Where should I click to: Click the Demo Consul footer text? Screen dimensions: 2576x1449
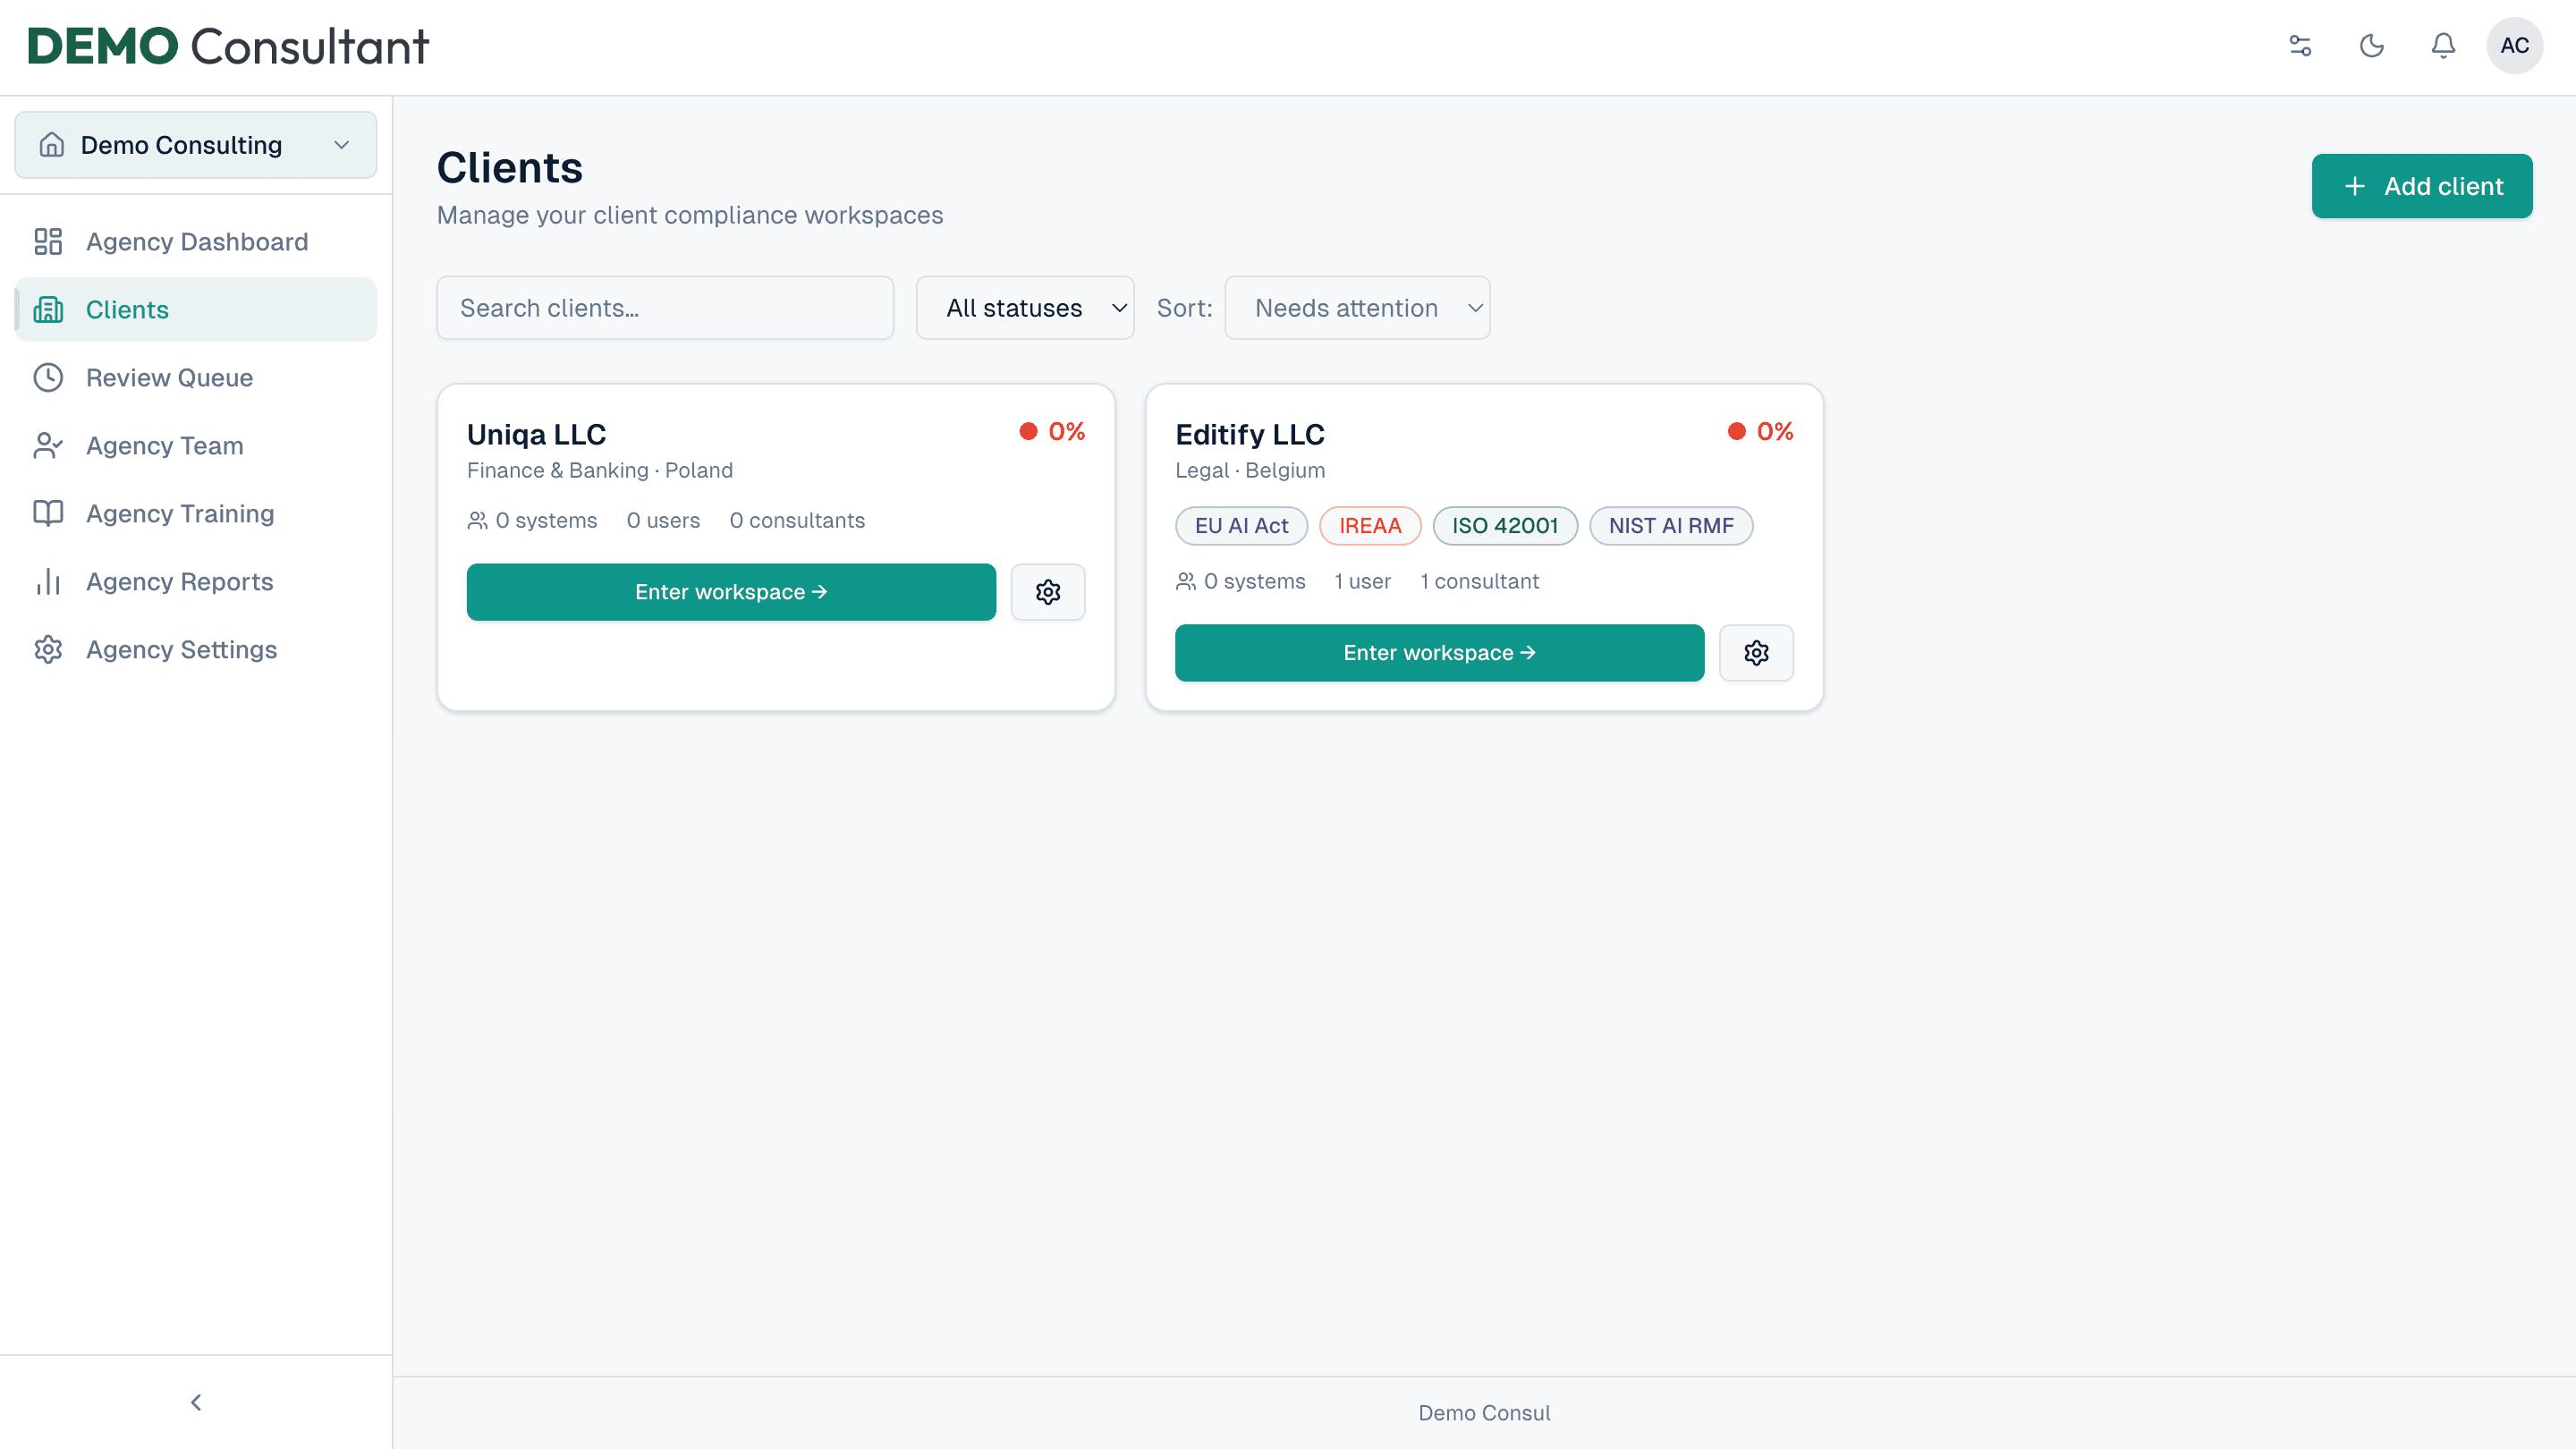[x=1484, y=1413]
